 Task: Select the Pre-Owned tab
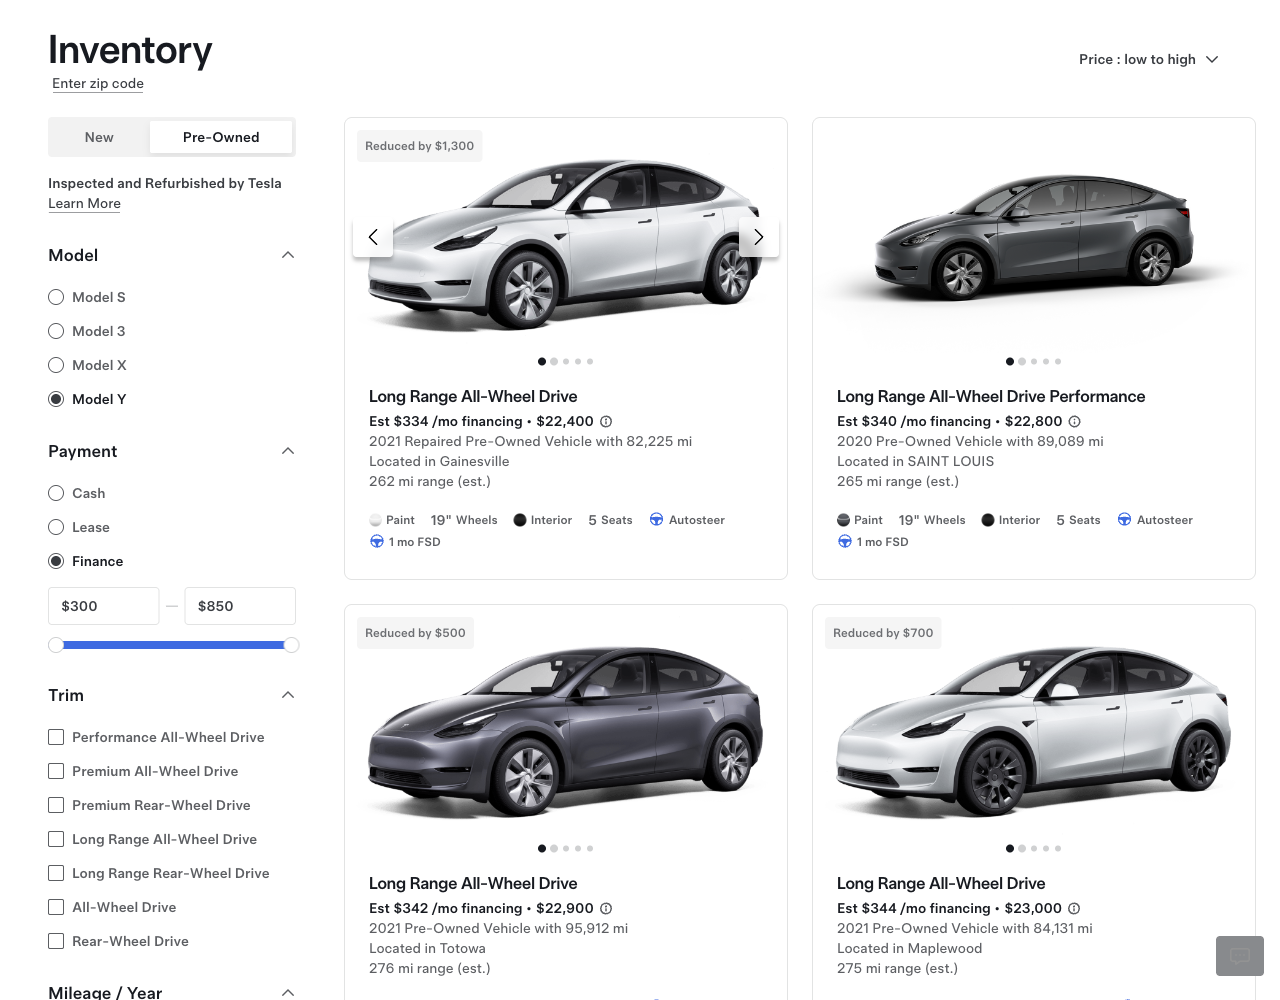point(221,137)
